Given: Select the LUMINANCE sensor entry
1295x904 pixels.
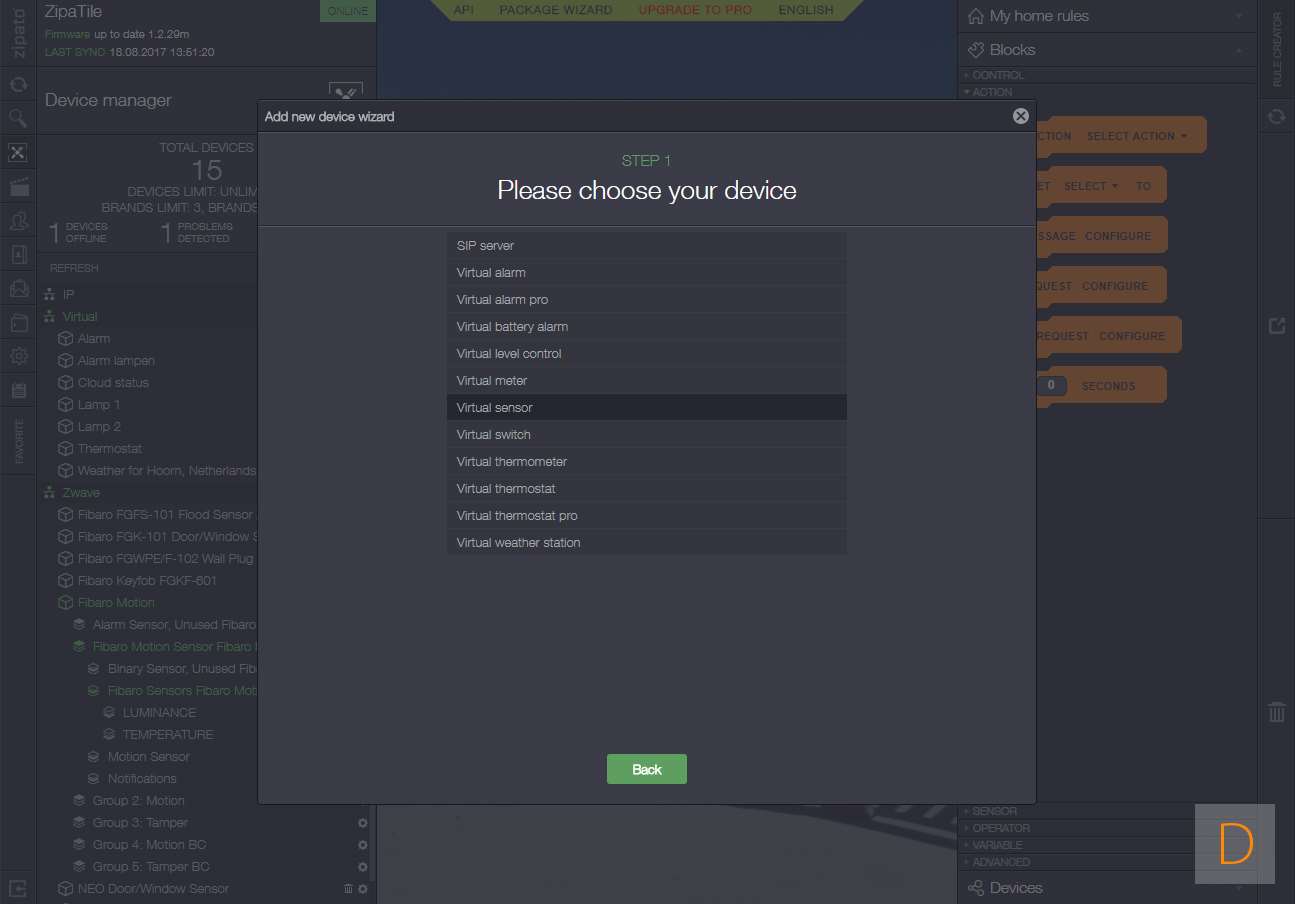Looking at the screenshot, I should tap(150, 713).
